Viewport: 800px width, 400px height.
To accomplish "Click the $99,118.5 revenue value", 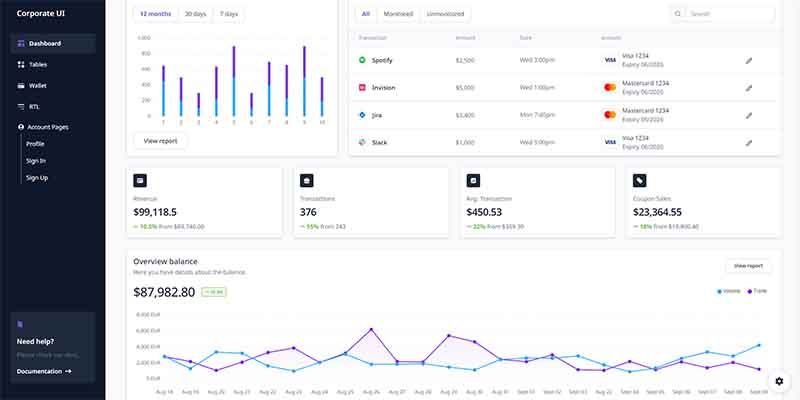I will tap(155, 212).
